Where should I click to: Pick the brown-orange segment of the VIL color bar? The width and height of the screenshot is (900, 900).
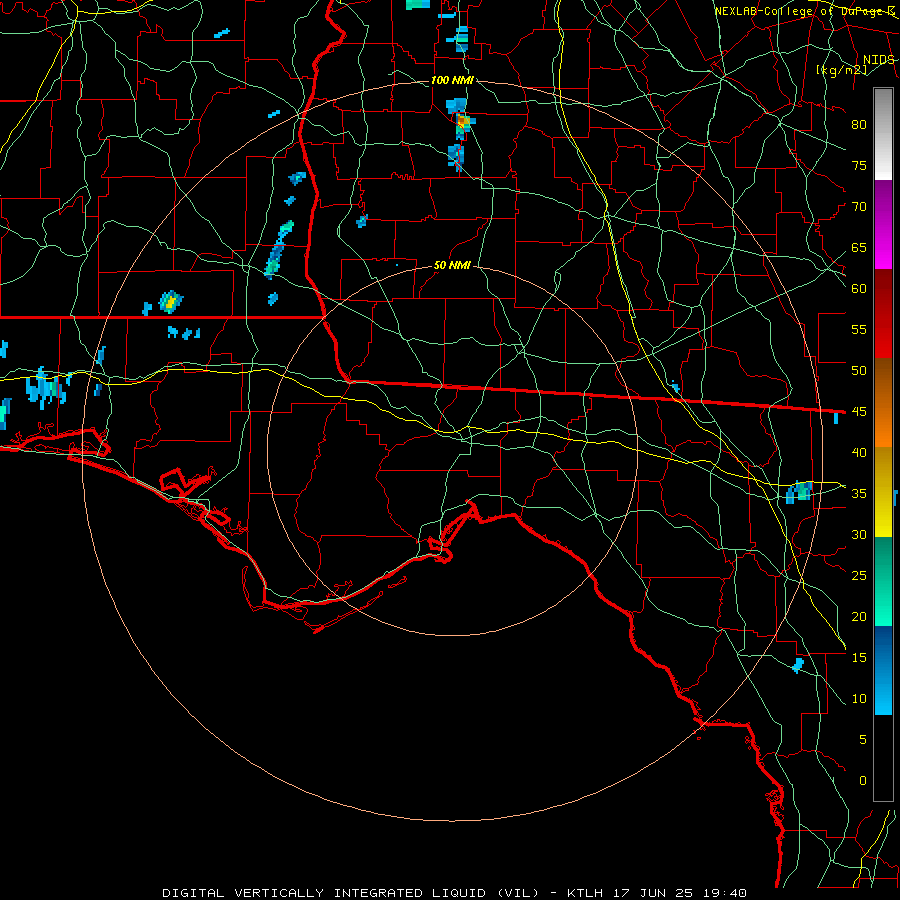point(883,402)
